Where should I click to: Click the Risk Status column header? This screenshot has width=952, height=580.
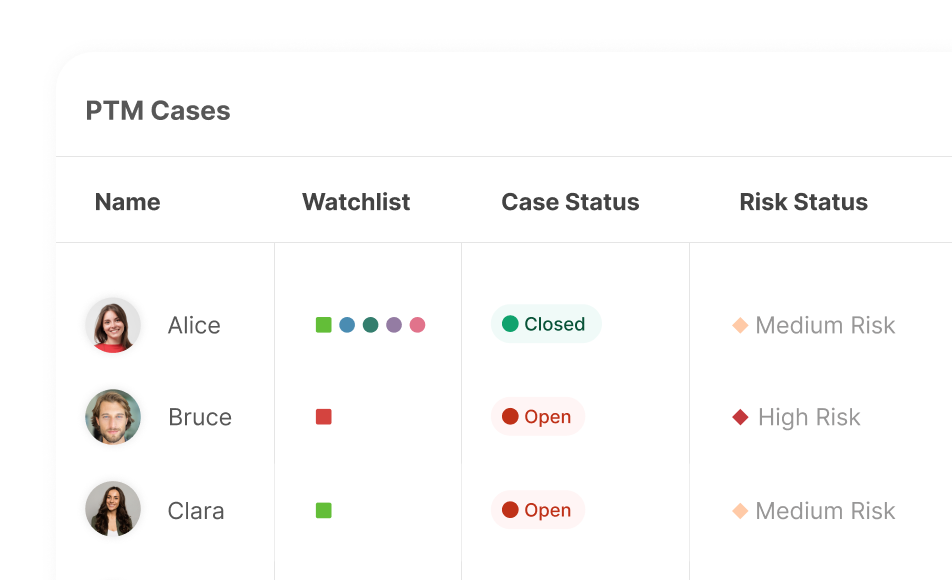click(803, 202)
